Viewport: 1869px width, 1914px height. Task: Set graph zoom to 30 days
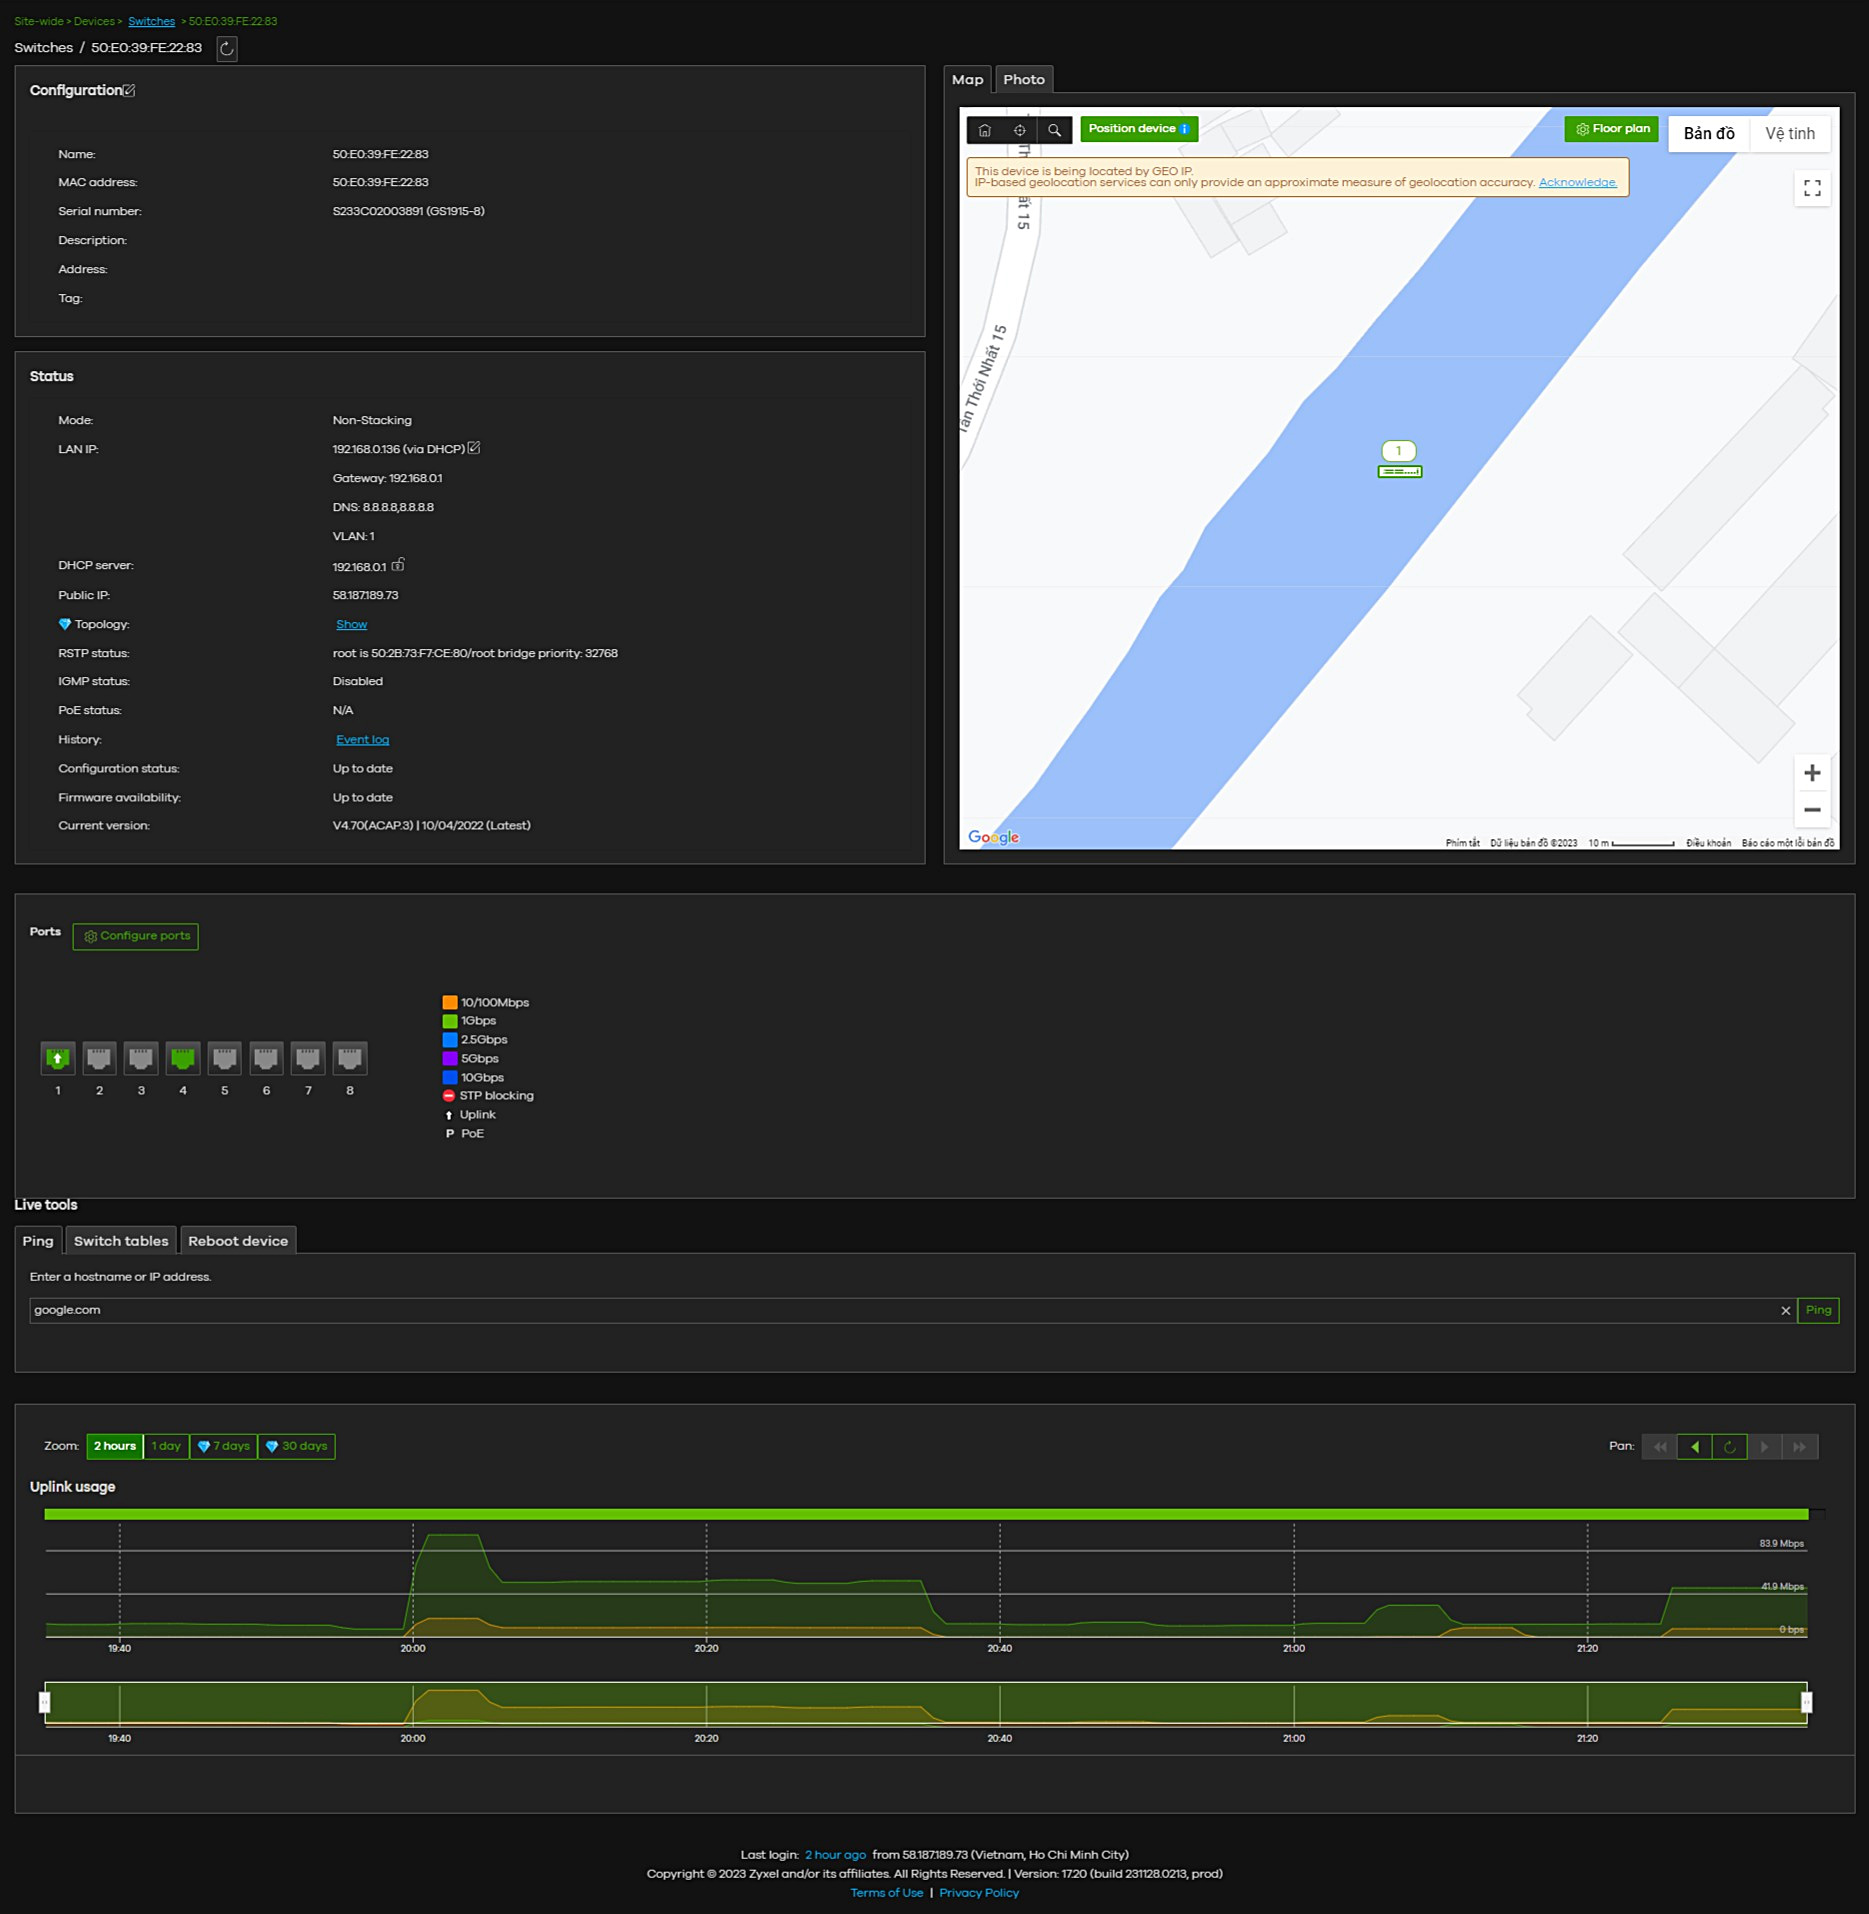pyautogui.click(x=297, y=1446)
